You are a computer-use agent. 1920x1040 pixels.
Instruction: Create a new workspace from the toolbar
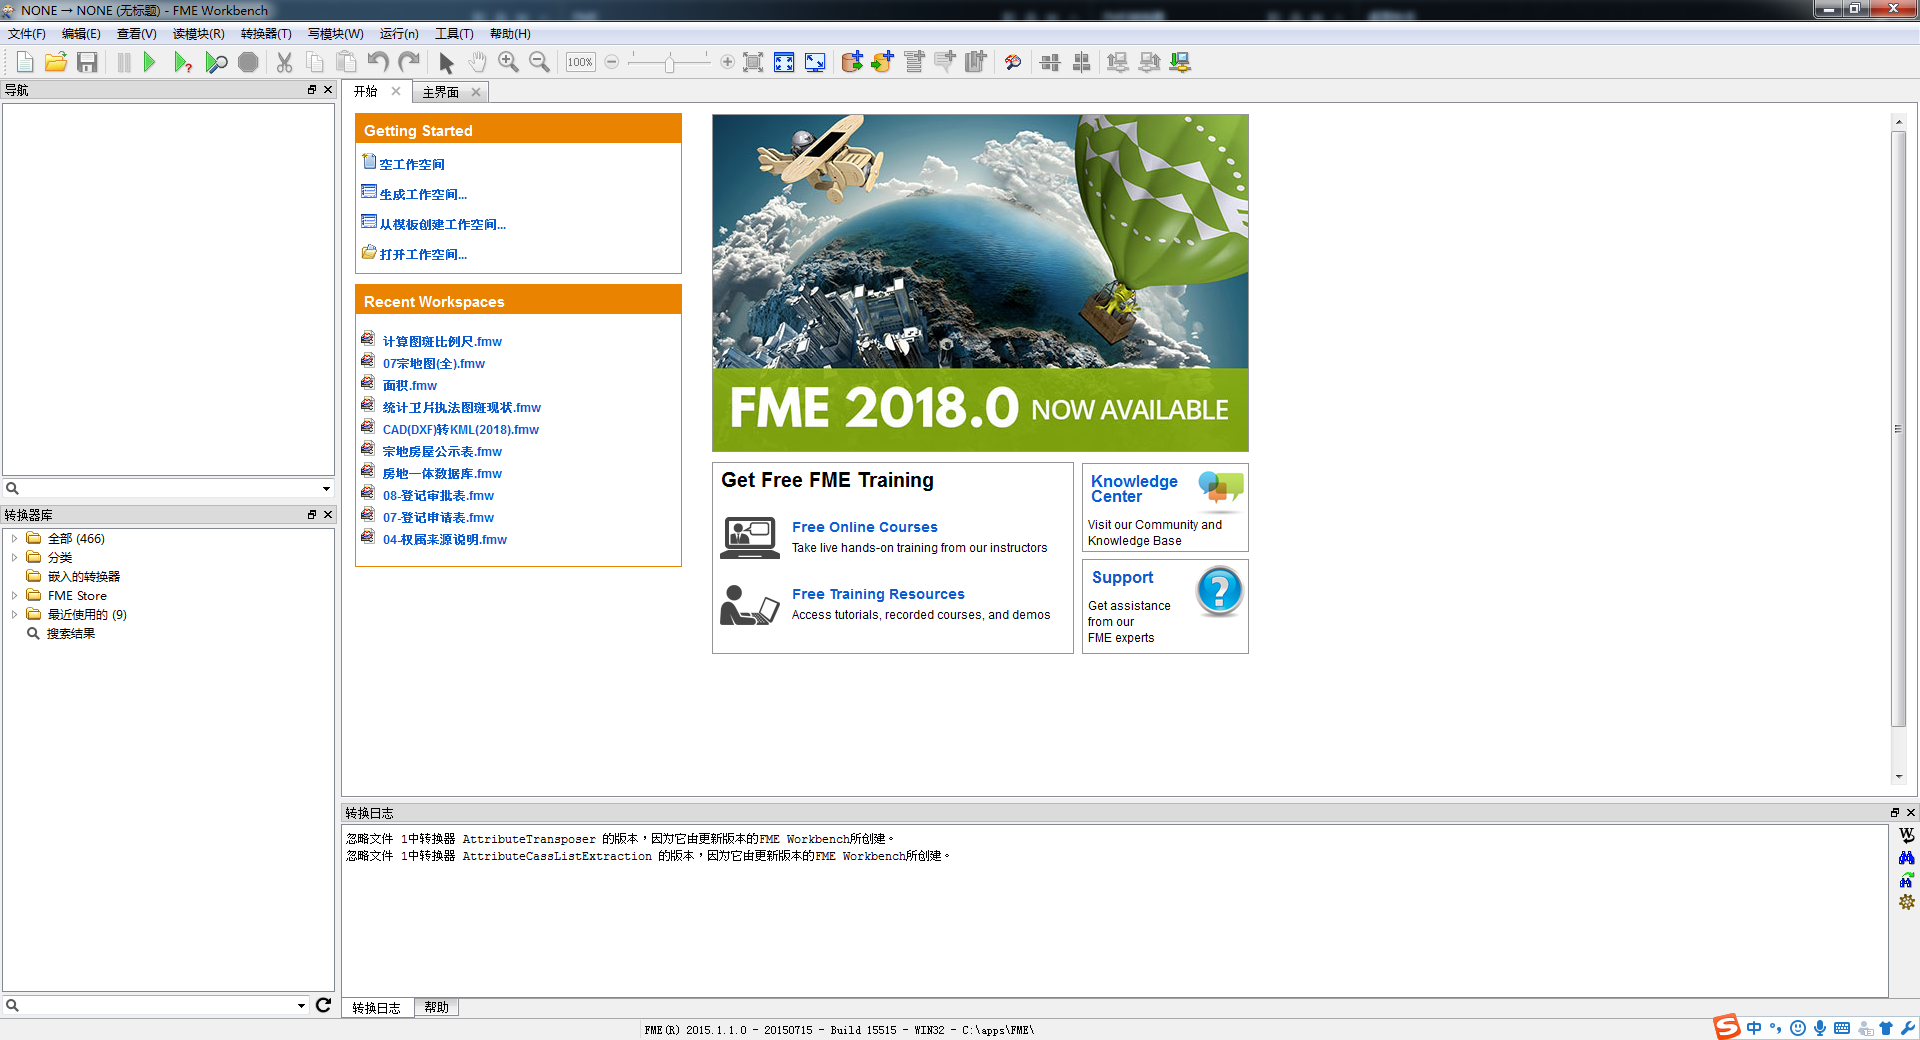25,62
